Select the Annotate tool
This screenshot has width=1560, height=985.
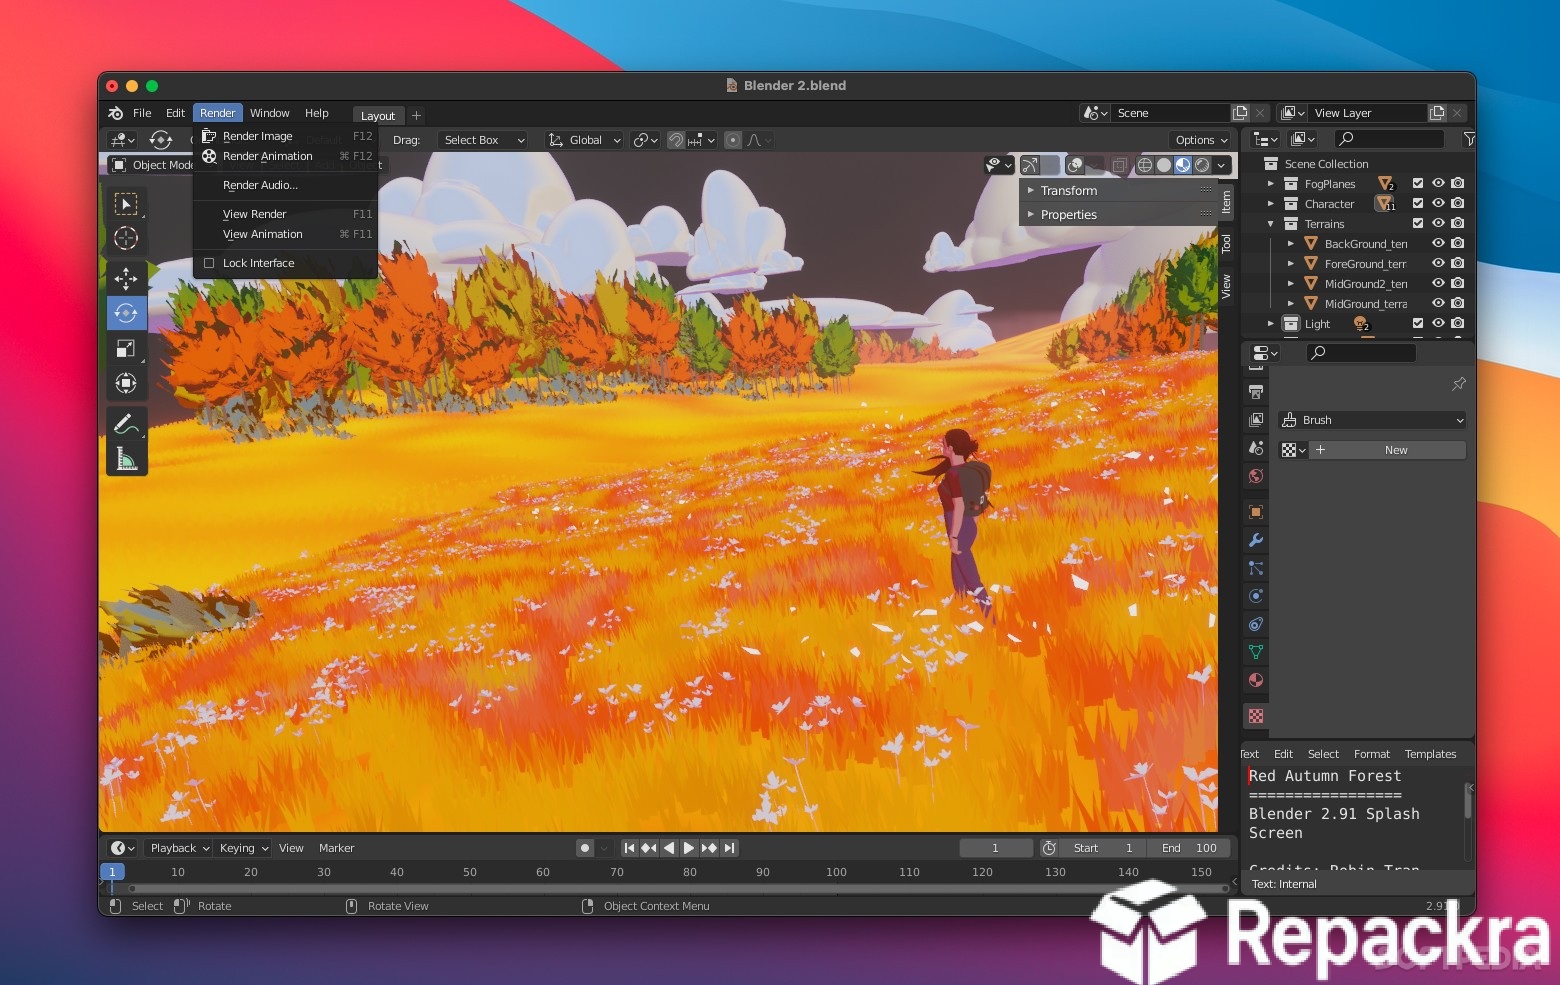[x=126, y=424]
